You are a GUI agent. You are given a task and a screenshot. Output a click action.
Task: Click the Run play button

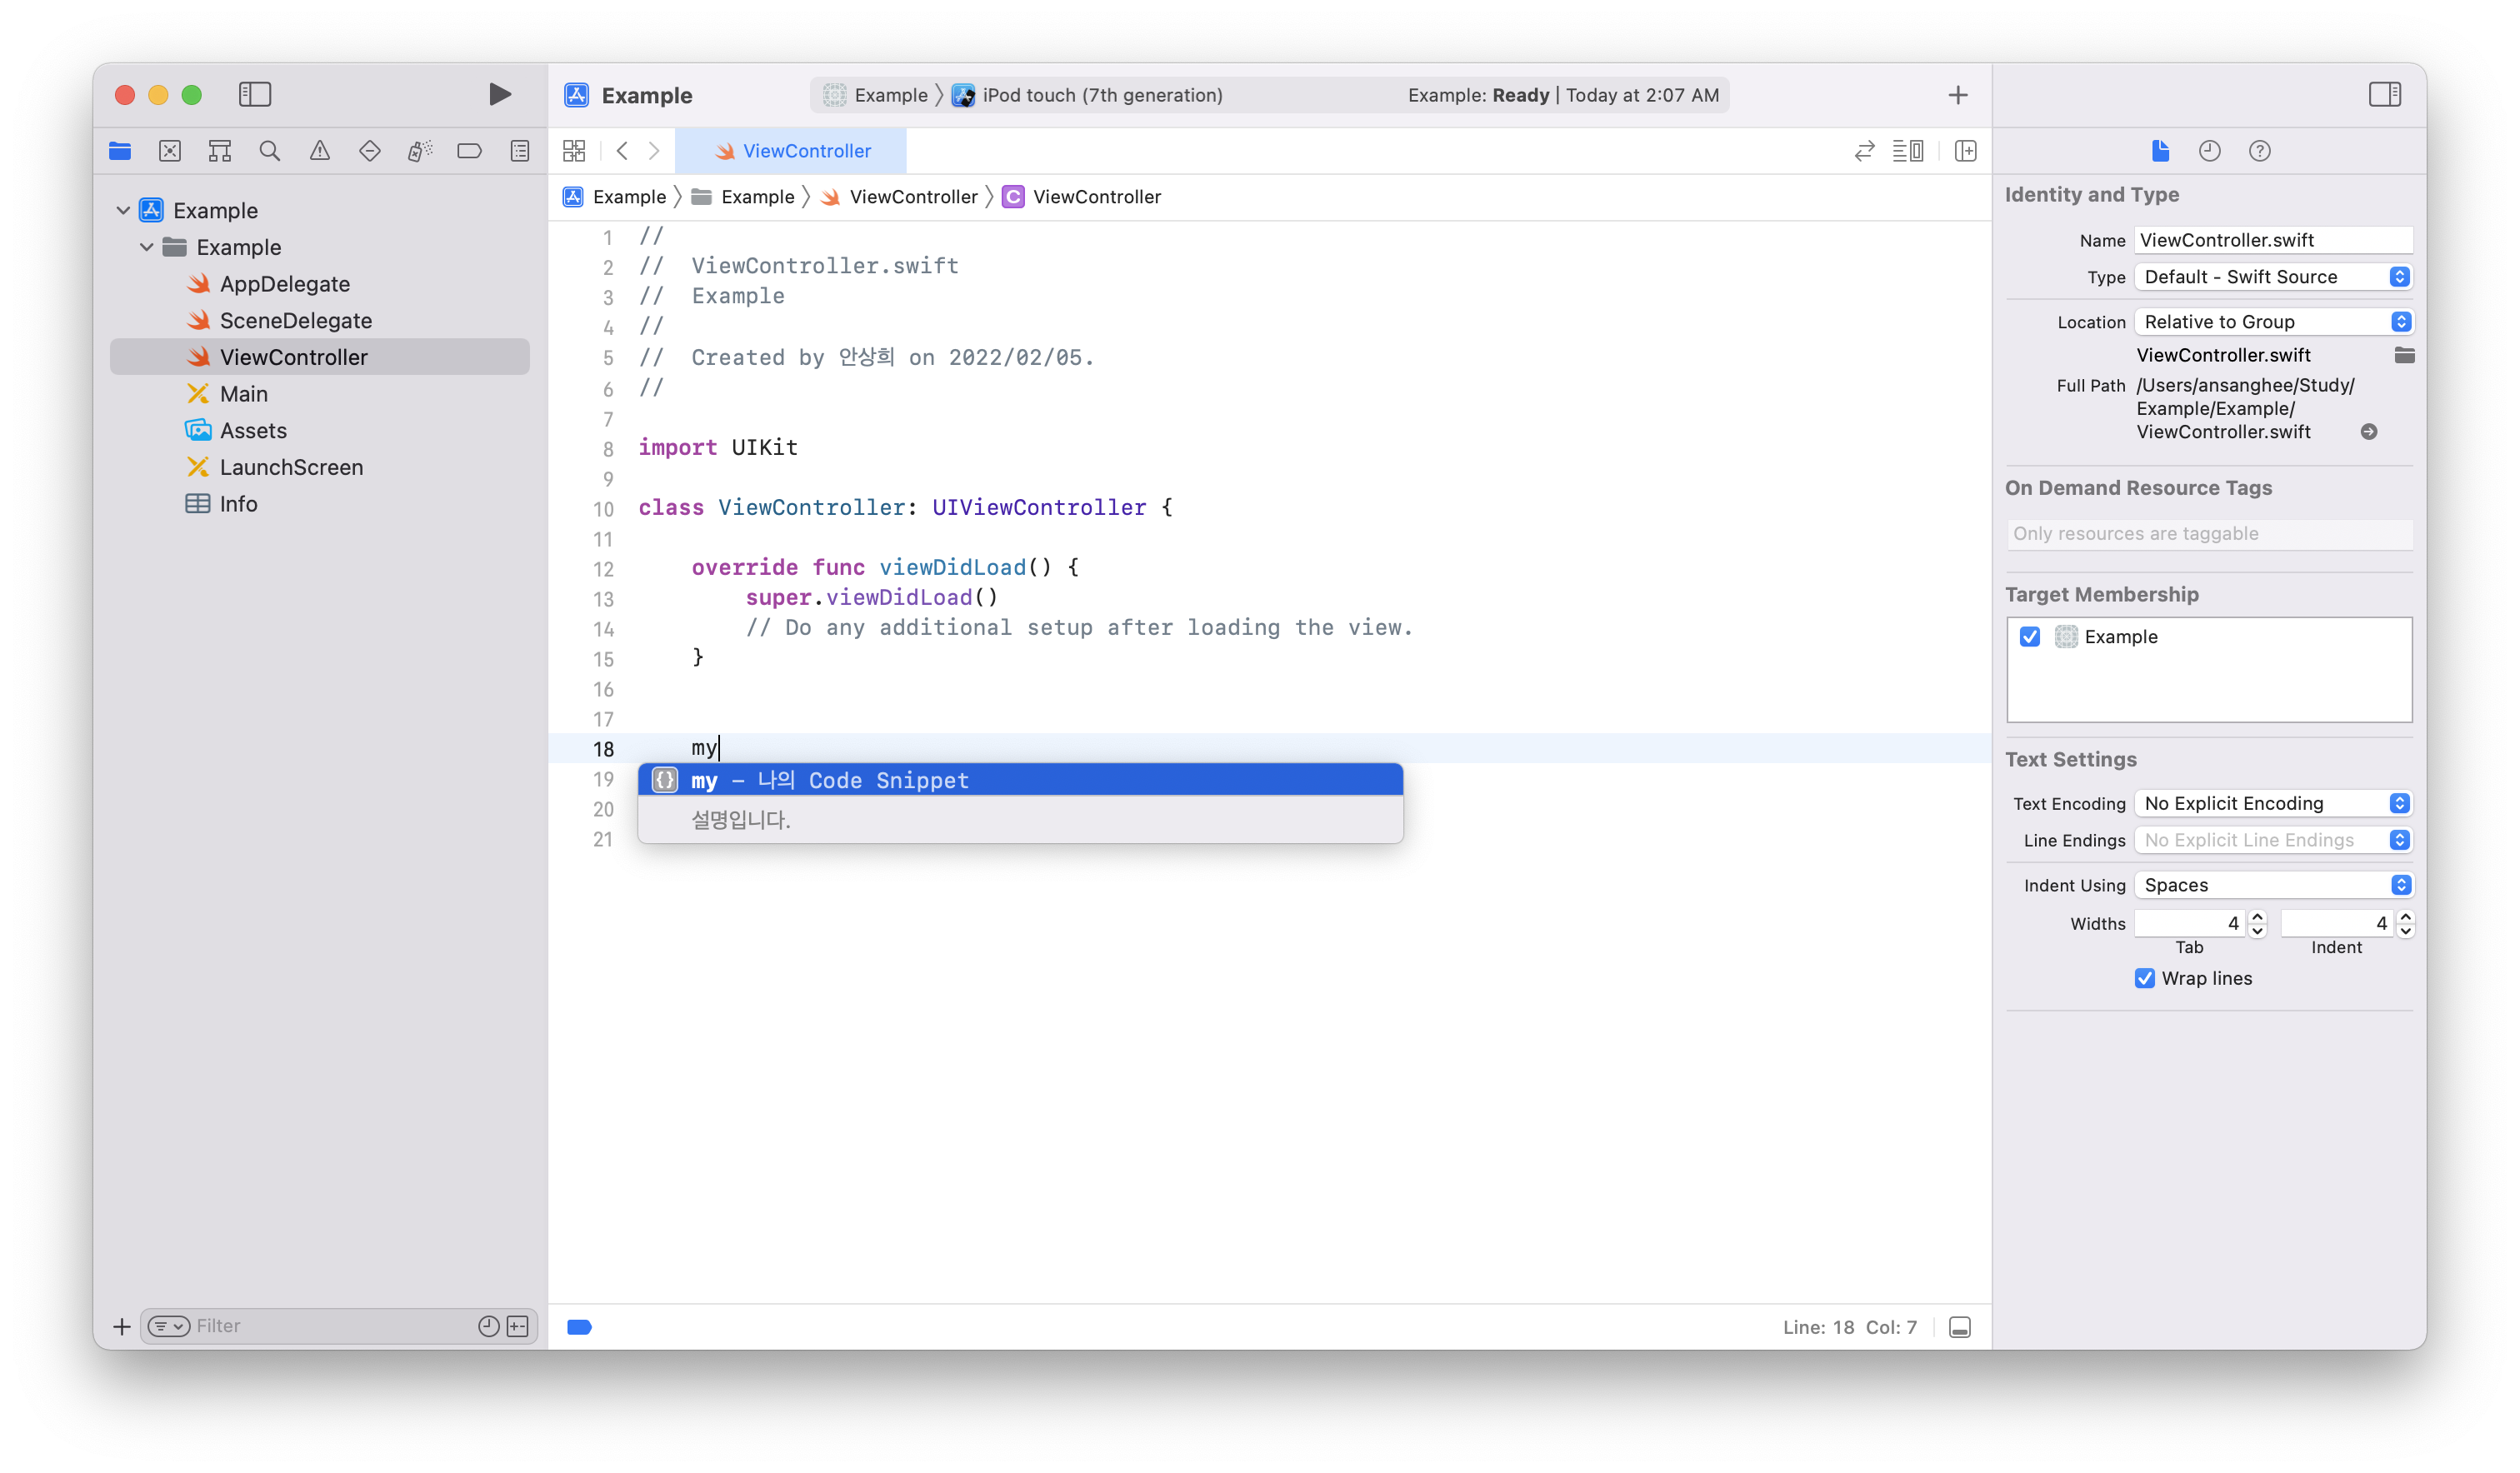tap(500, 94)
